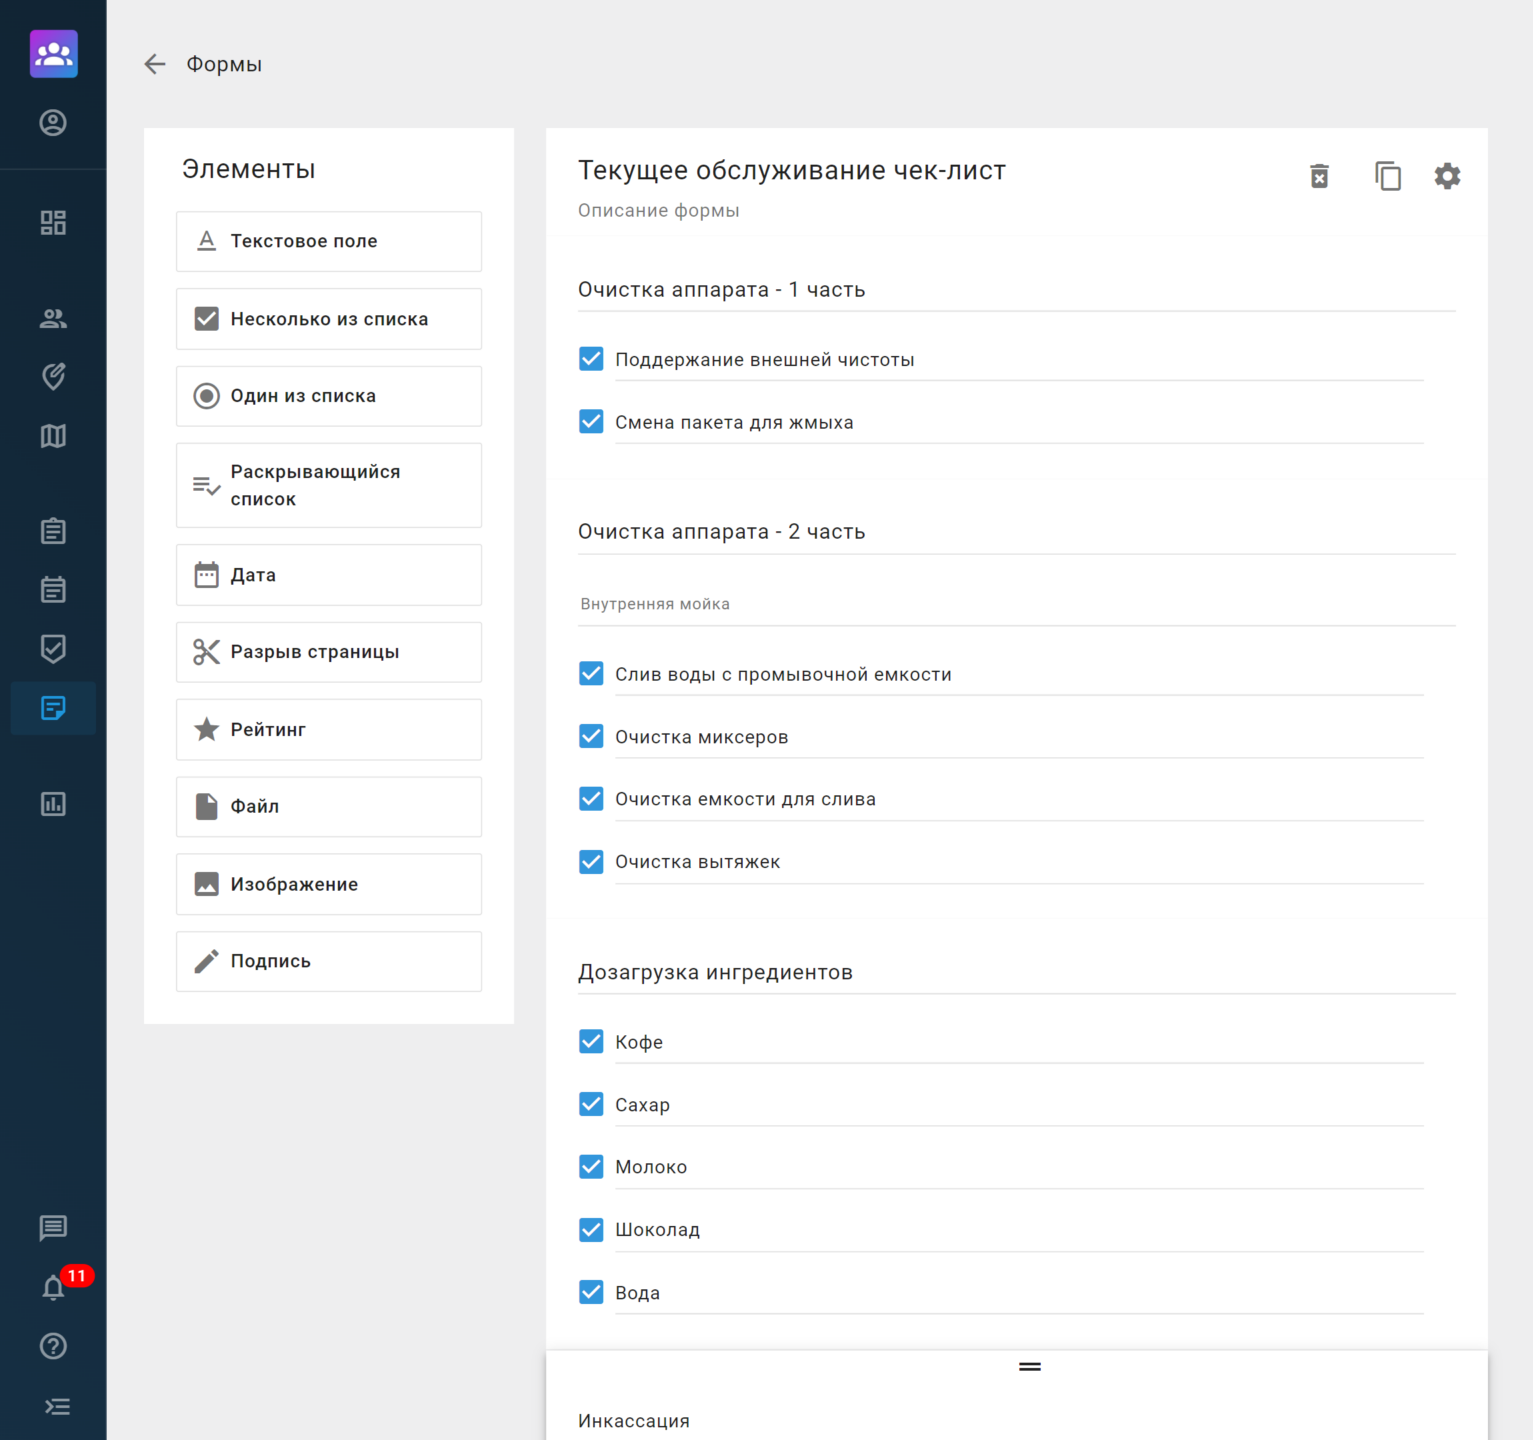Edit the form title Текущее обслуживание чек-лист
This screenshot has height=1440, width=1533.
tap(792, 170)
